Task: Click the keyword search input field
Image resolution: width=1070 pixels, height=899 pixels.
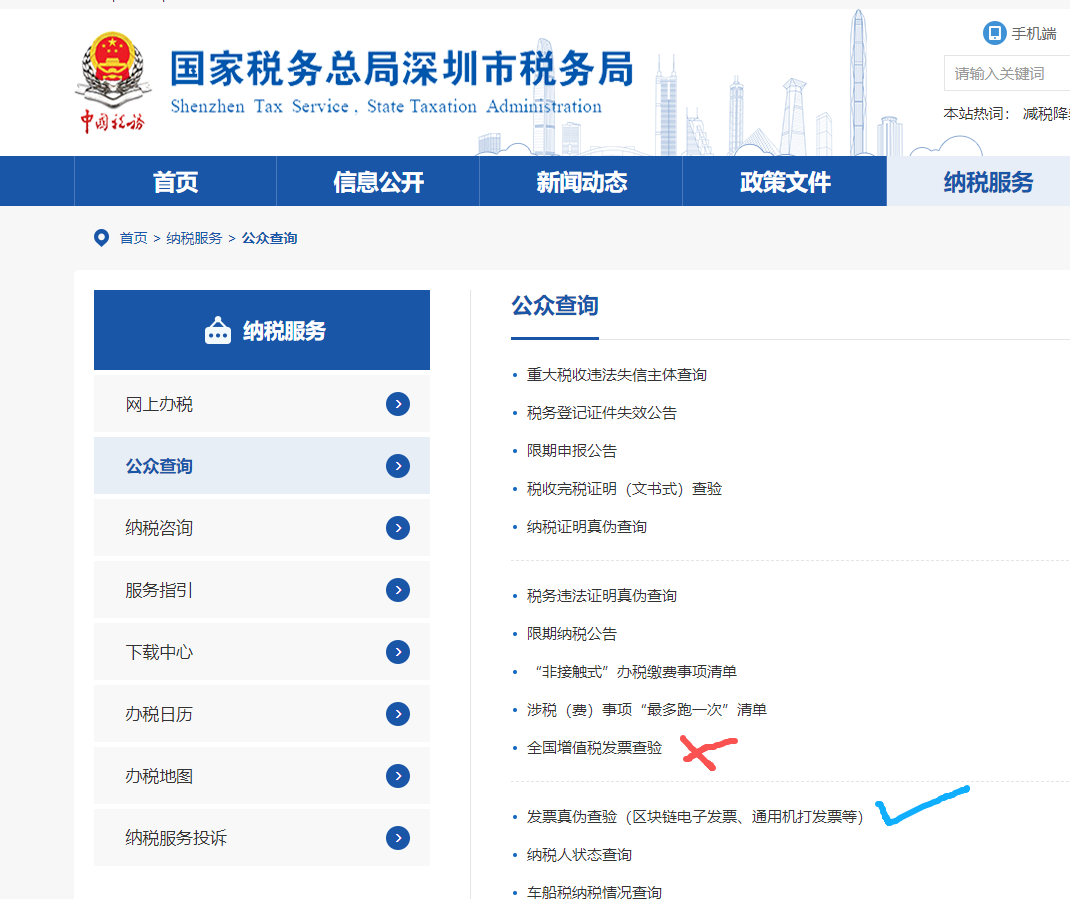Action: tap(1007, 74)
